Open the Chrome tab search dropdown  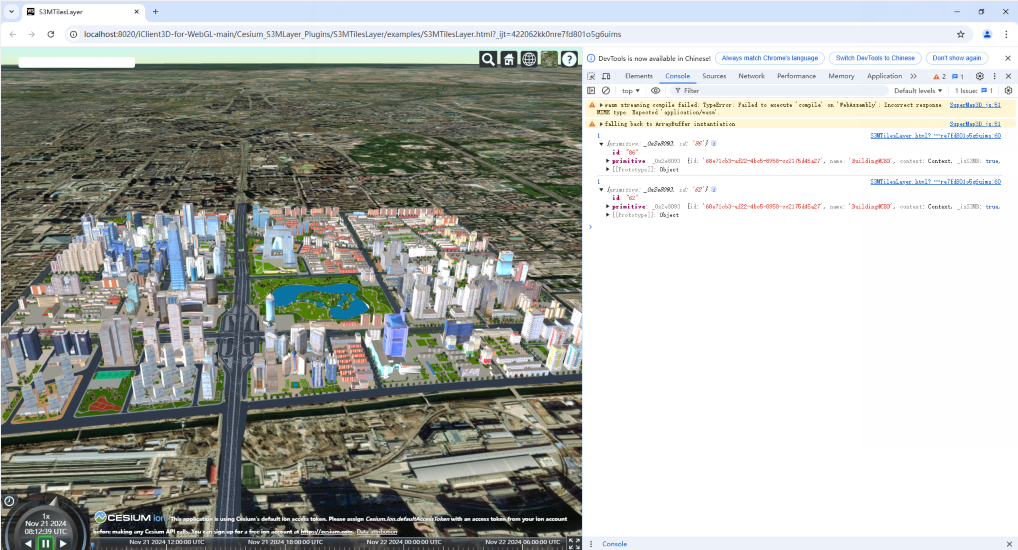click(11, 12)
